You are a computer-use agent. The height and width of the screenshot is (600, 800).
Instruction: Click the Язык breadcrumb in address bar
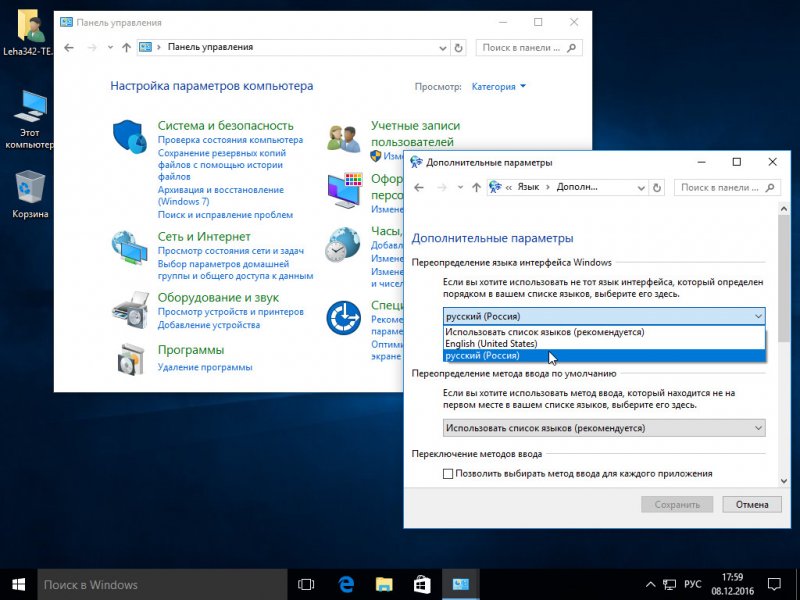[528, 187]
